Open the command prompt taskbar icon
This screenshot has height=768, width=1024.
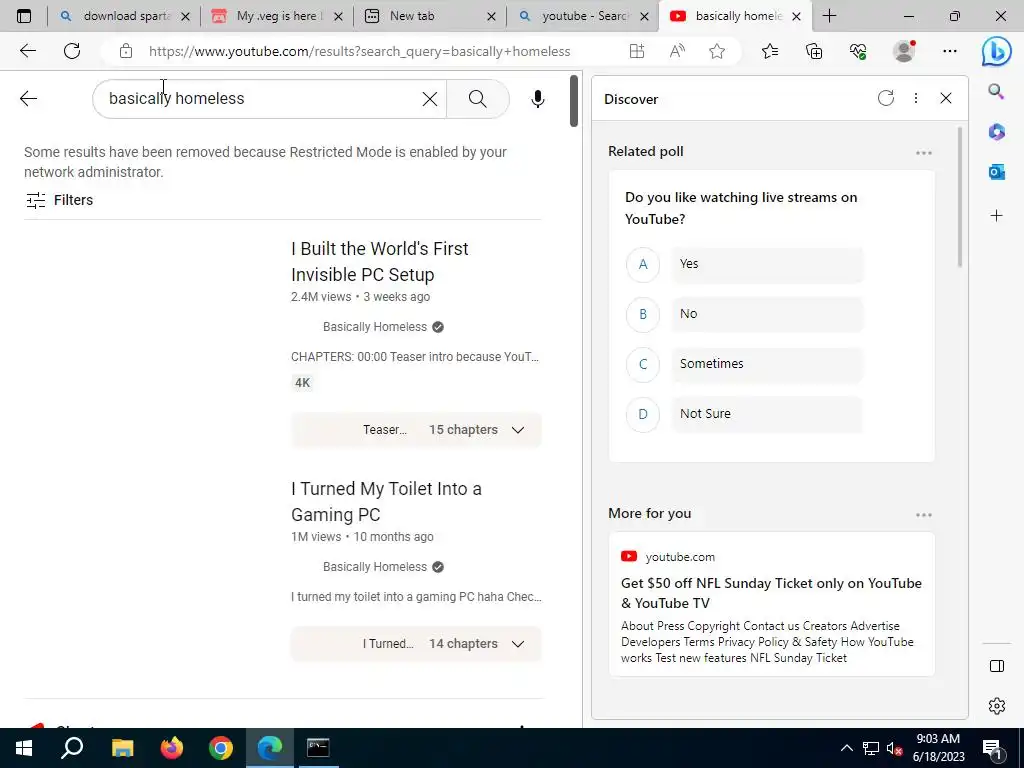(319, 748)
